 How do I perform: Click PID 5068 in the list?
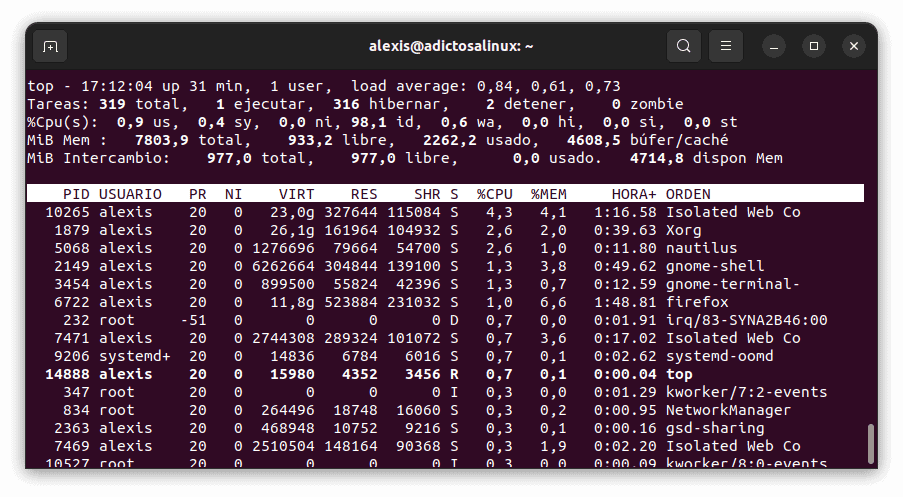[x=72, y=248]
